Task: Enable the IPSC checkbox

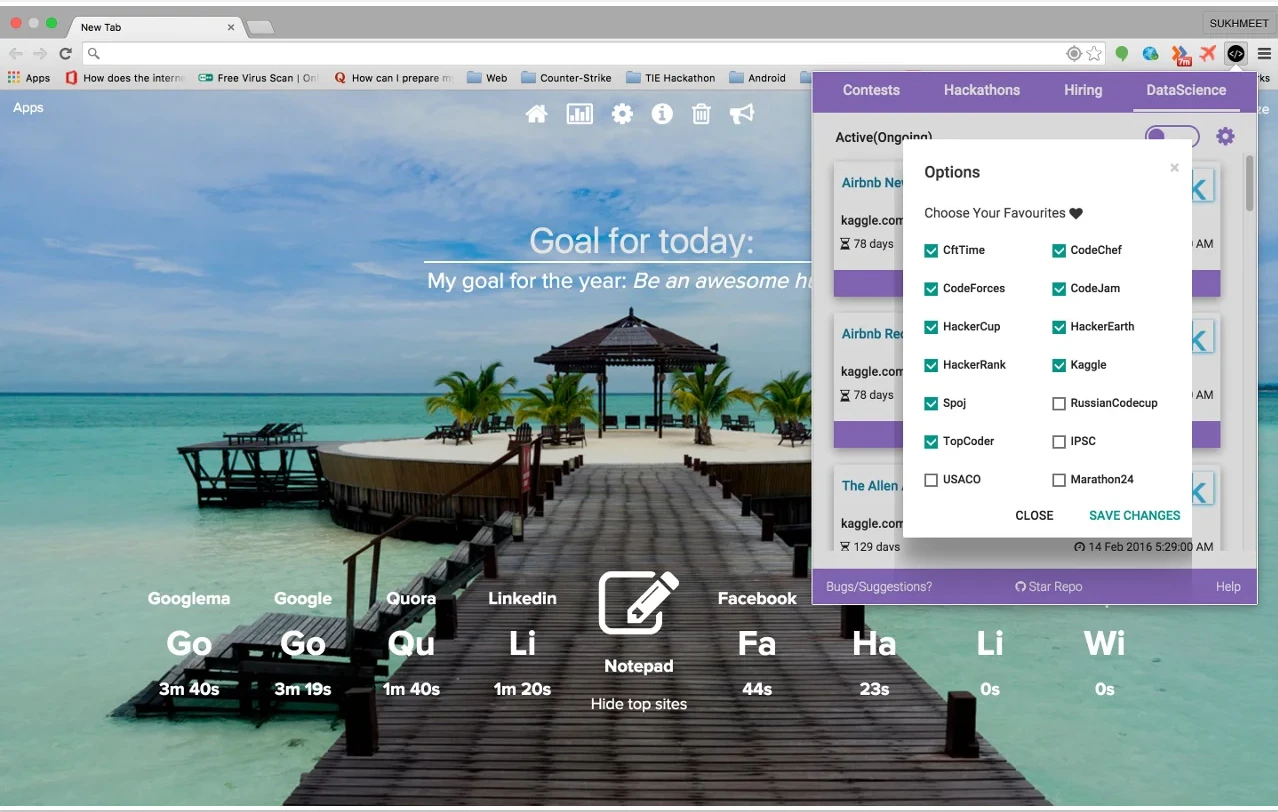Action: tap(1059, 441)
